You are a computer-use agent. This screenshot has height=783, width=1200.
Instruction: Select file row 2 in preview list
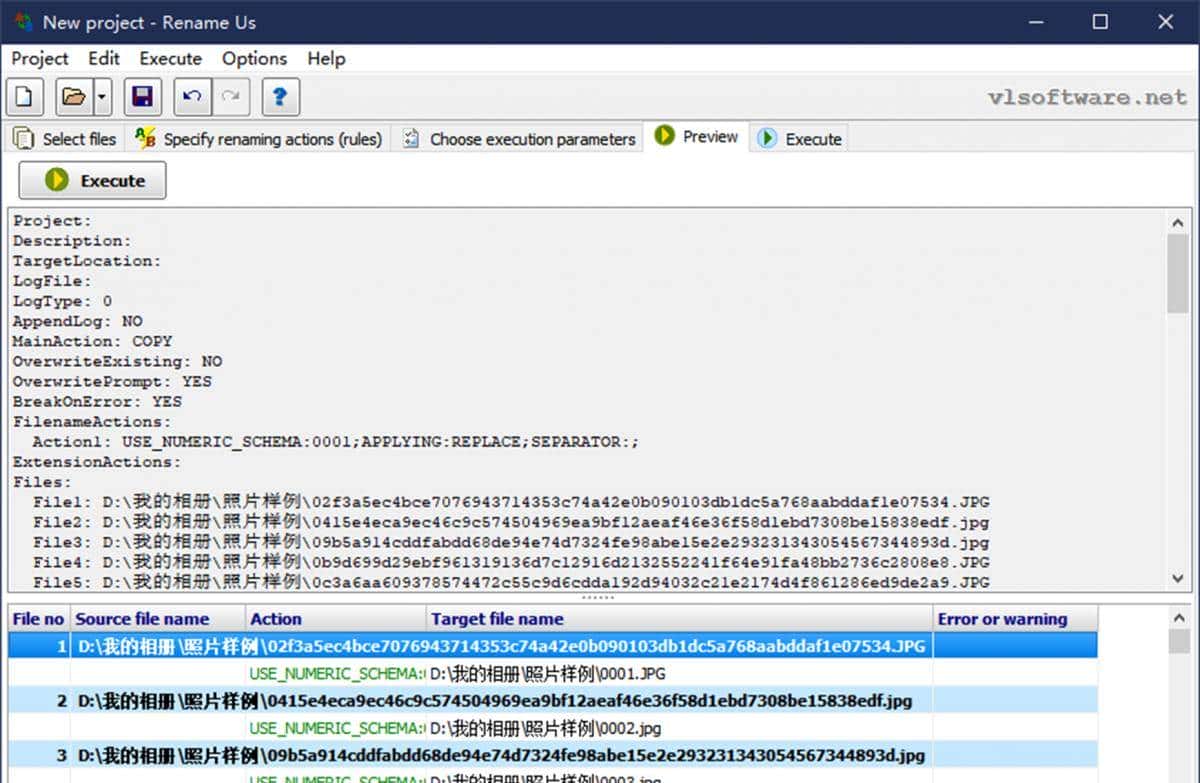[x=494, y=700]
